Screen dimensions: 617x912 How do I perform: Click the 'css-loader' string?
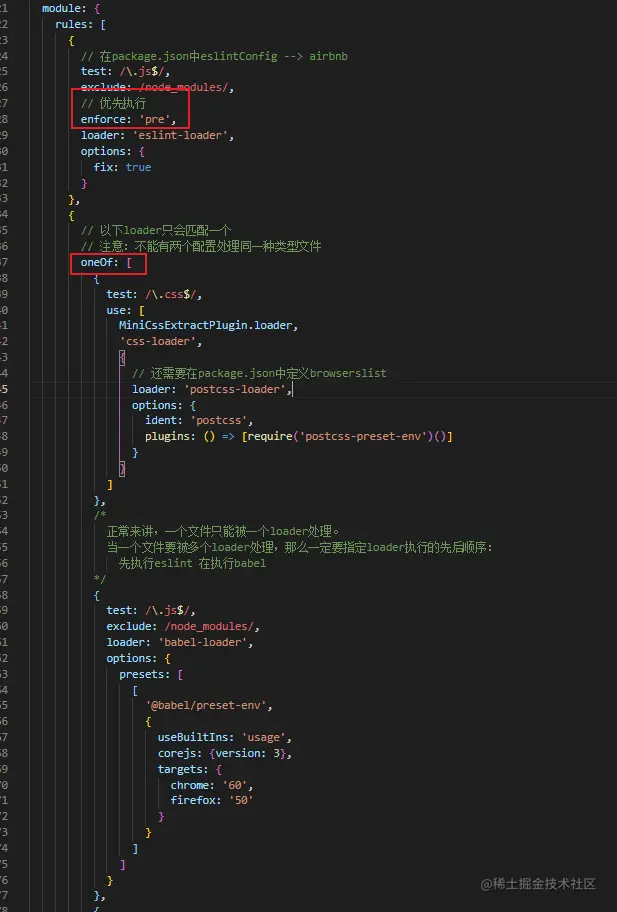pyautogui.click(x=158, y=342)
